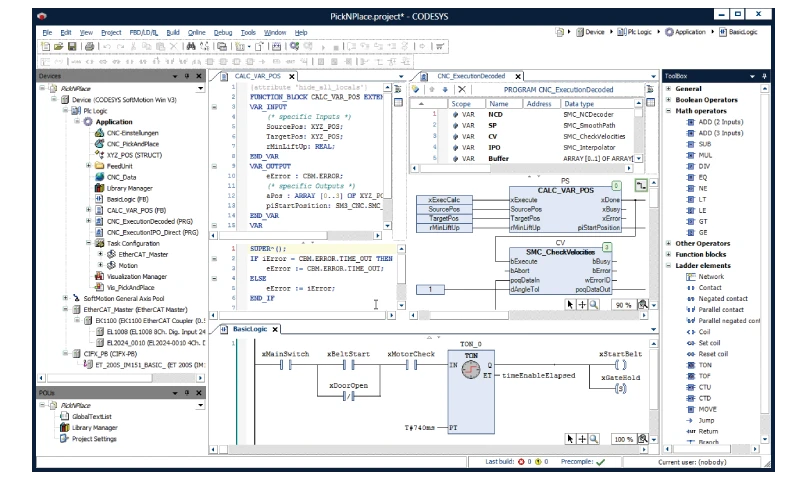Click the Open project folder icon
This screenshot has width=800, height=480.
[59, 46]
